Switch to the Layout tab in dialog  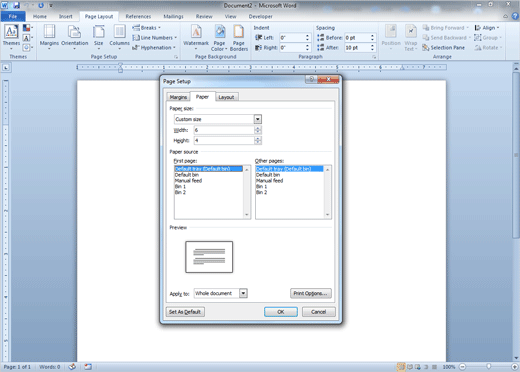(226, 97)
